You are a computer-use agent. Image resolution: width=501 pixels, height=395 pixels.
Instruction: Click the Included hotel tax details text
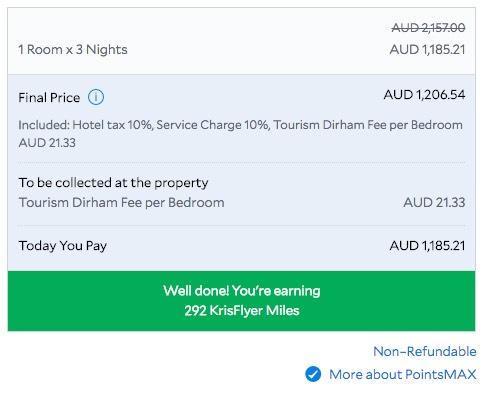[x=240, y=134]
